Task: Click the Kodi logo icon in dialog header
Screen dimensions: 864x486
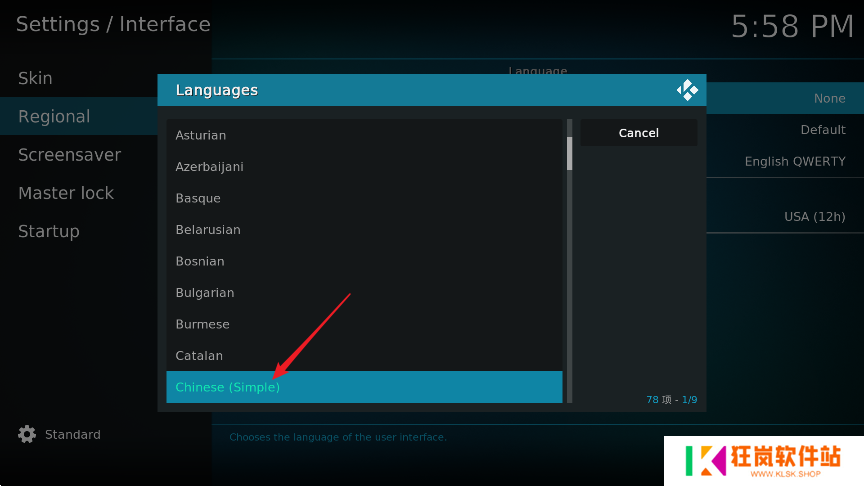Action: tap(687, 90)
